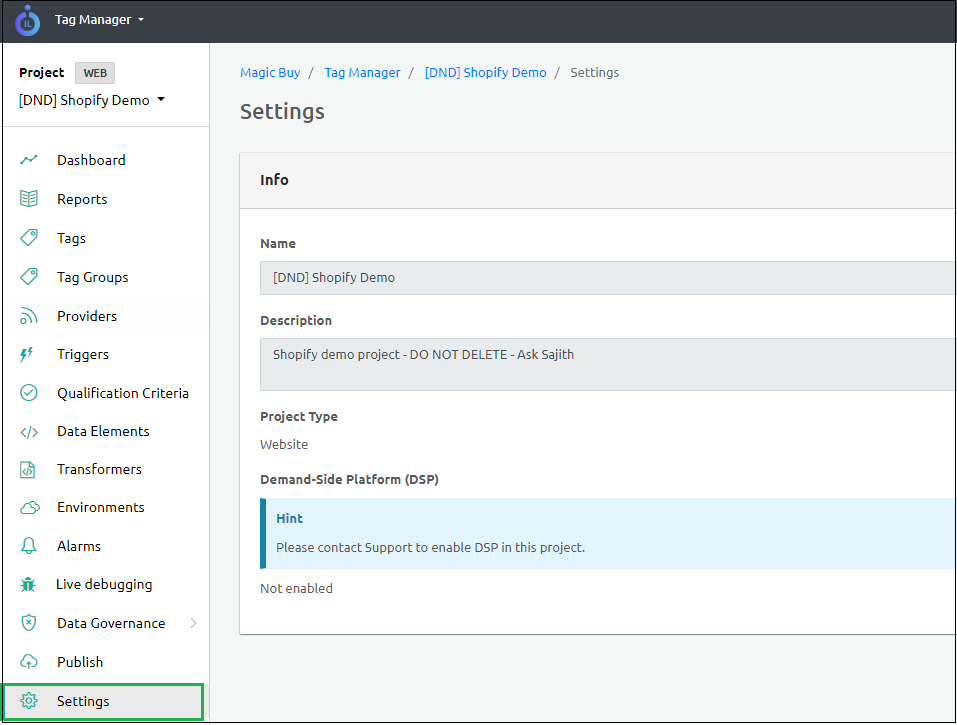Screen dimensions: 957x725
Task: Open the [DND] Shopify Demo project selector
Action: (x=92, y=100)
